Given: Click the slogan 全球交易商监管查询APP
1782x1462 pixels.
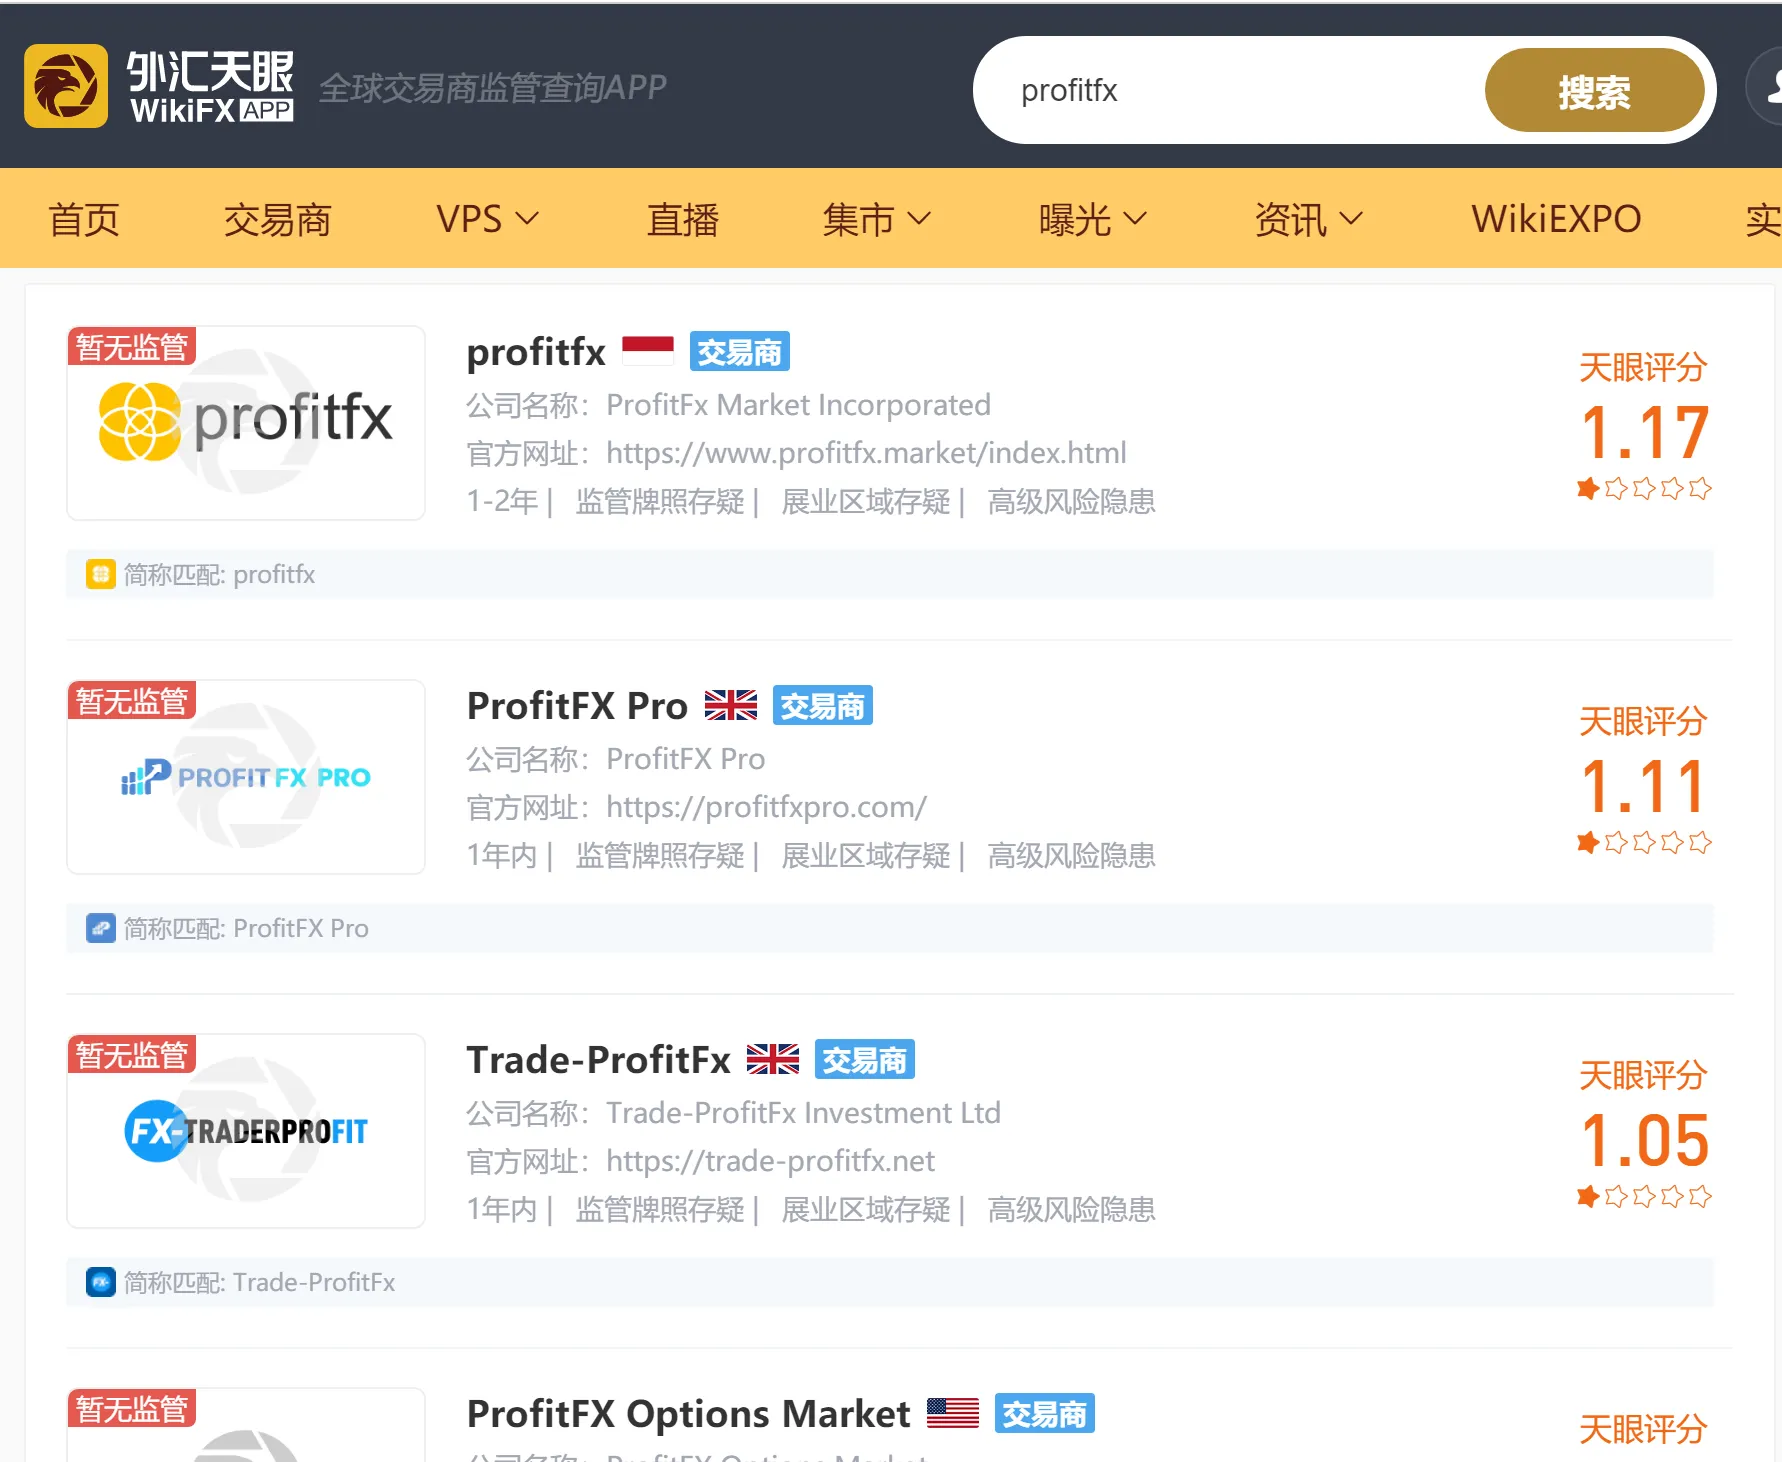Looking at the screenshot, I should [x=493, y=88].
